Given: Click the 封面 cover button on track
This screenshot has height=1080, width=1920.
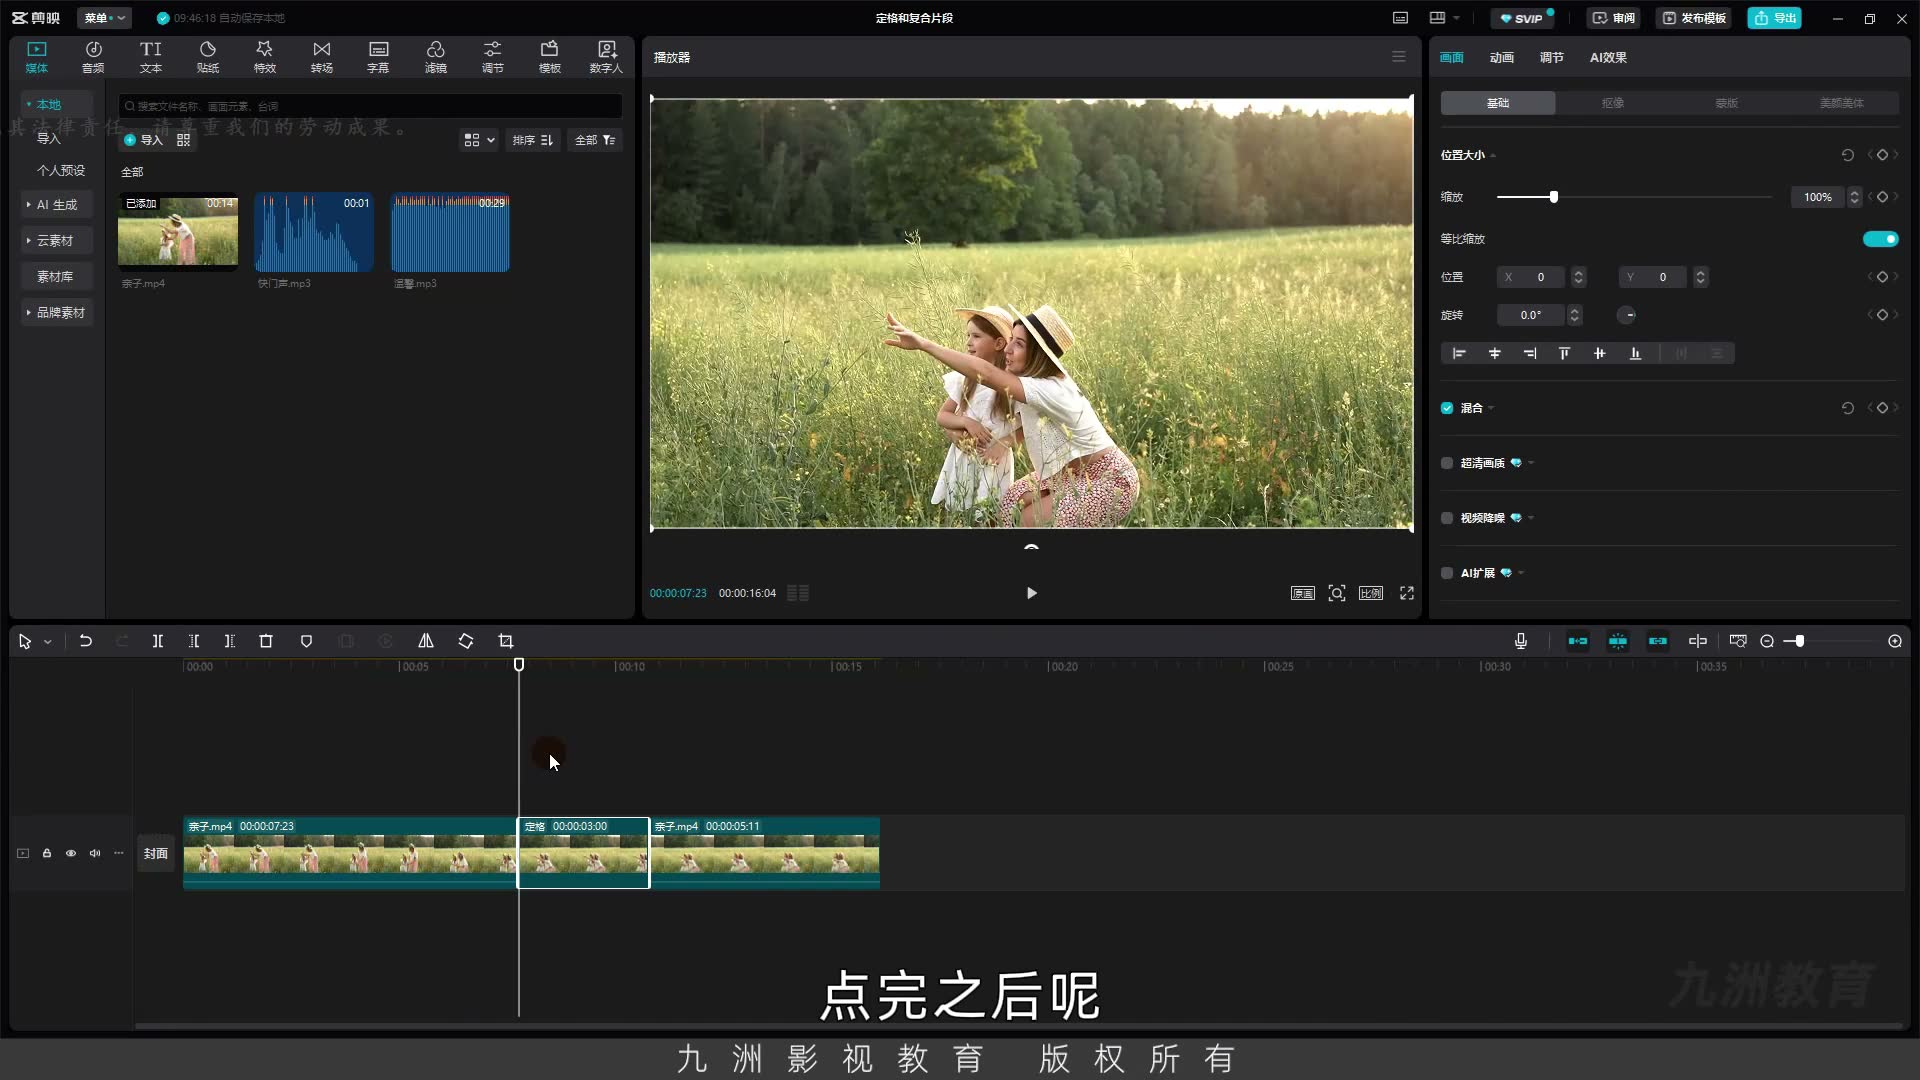Looking at the screenshot, I should 156,853.
